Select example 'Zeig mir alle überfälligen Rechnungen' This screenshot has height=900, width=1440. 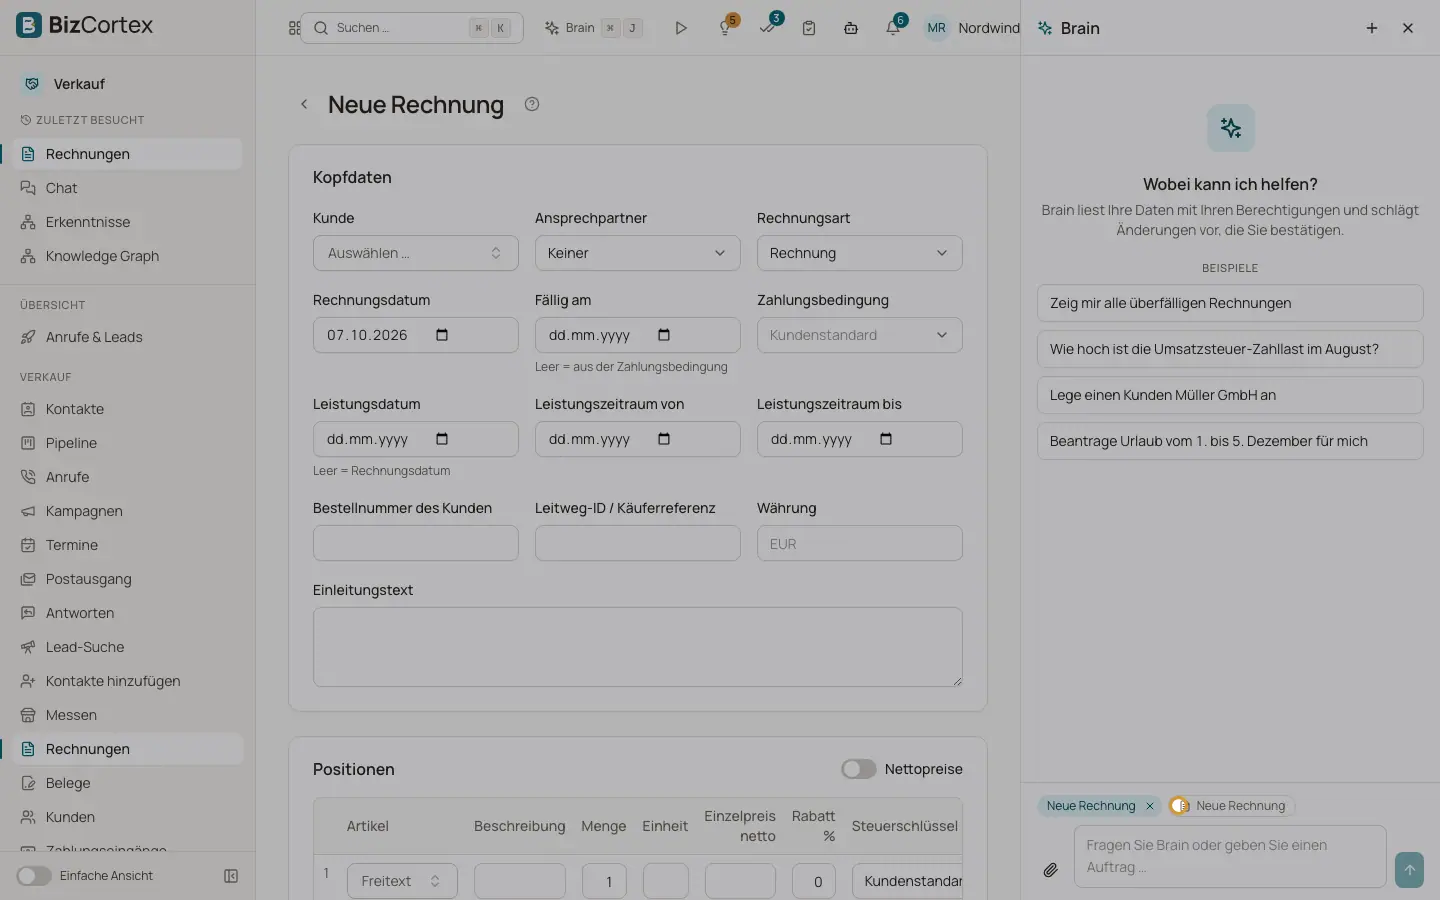coord(1230,303)
